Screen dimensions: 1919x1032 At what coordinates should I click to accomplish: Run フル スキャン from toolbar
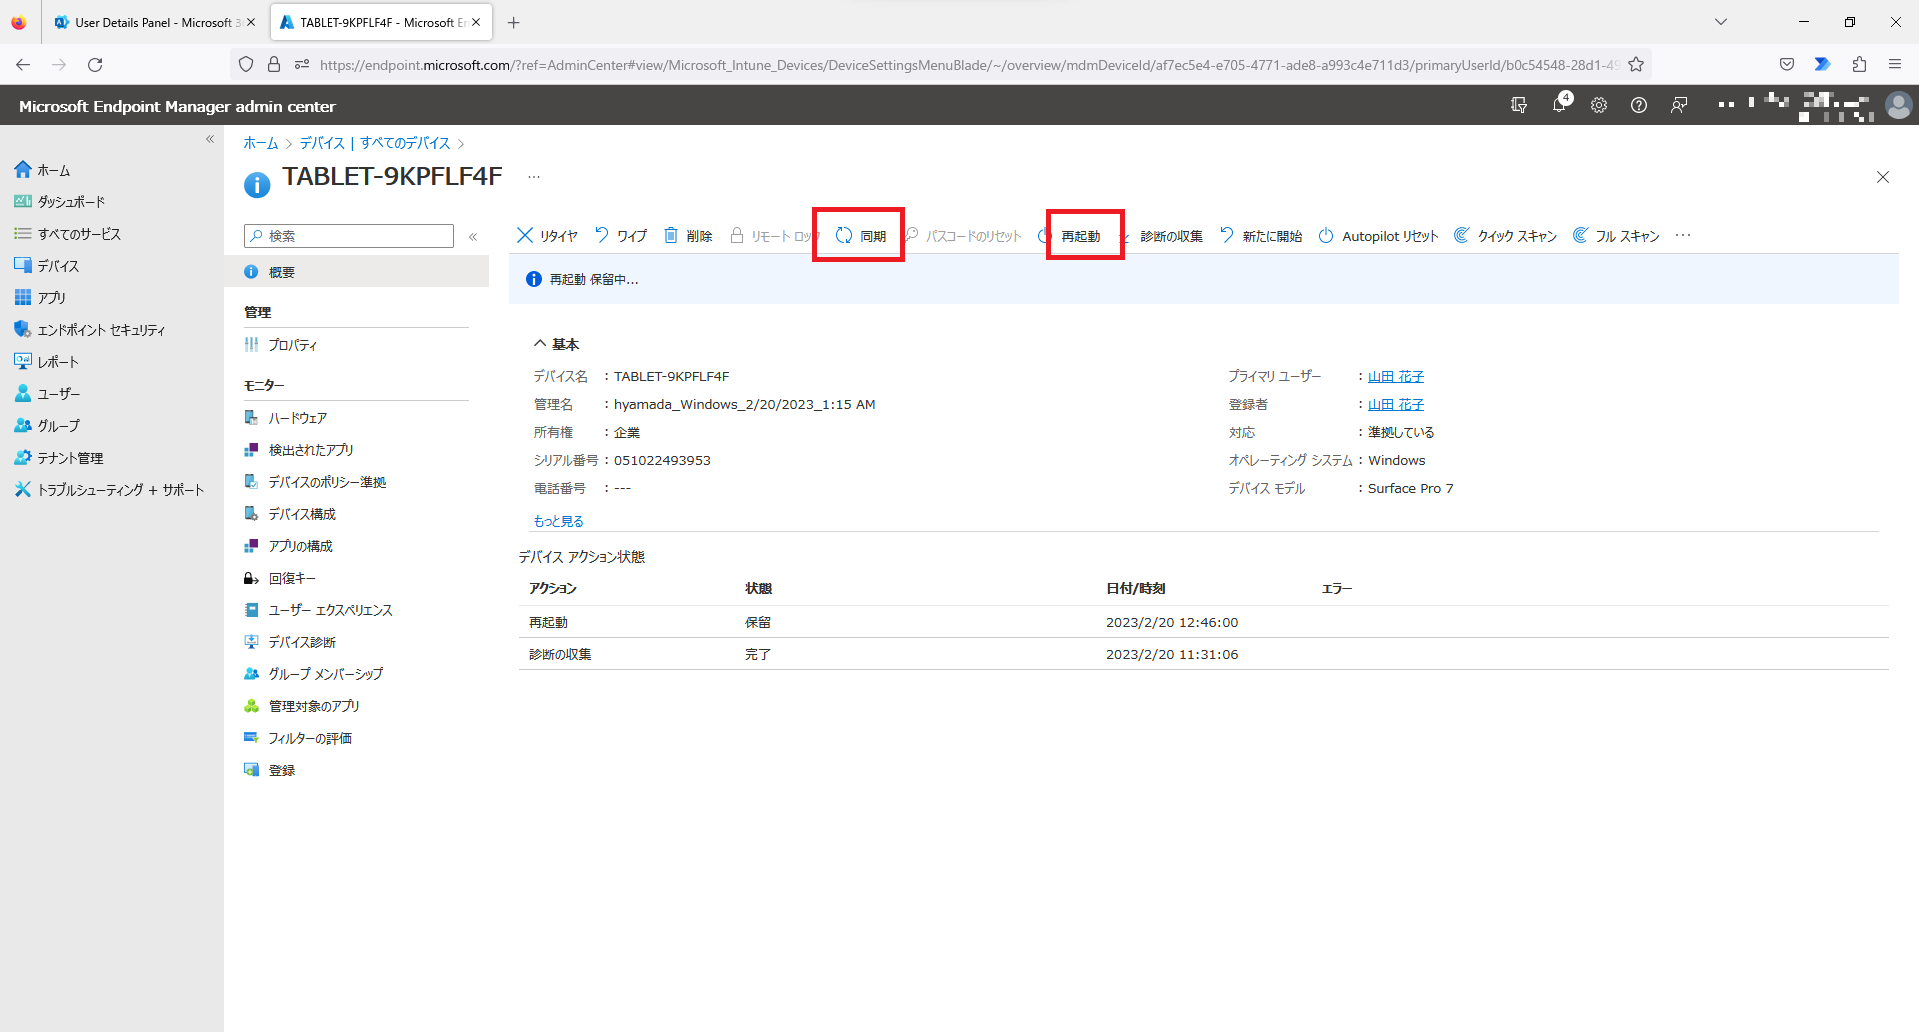tap(1616, 236)
